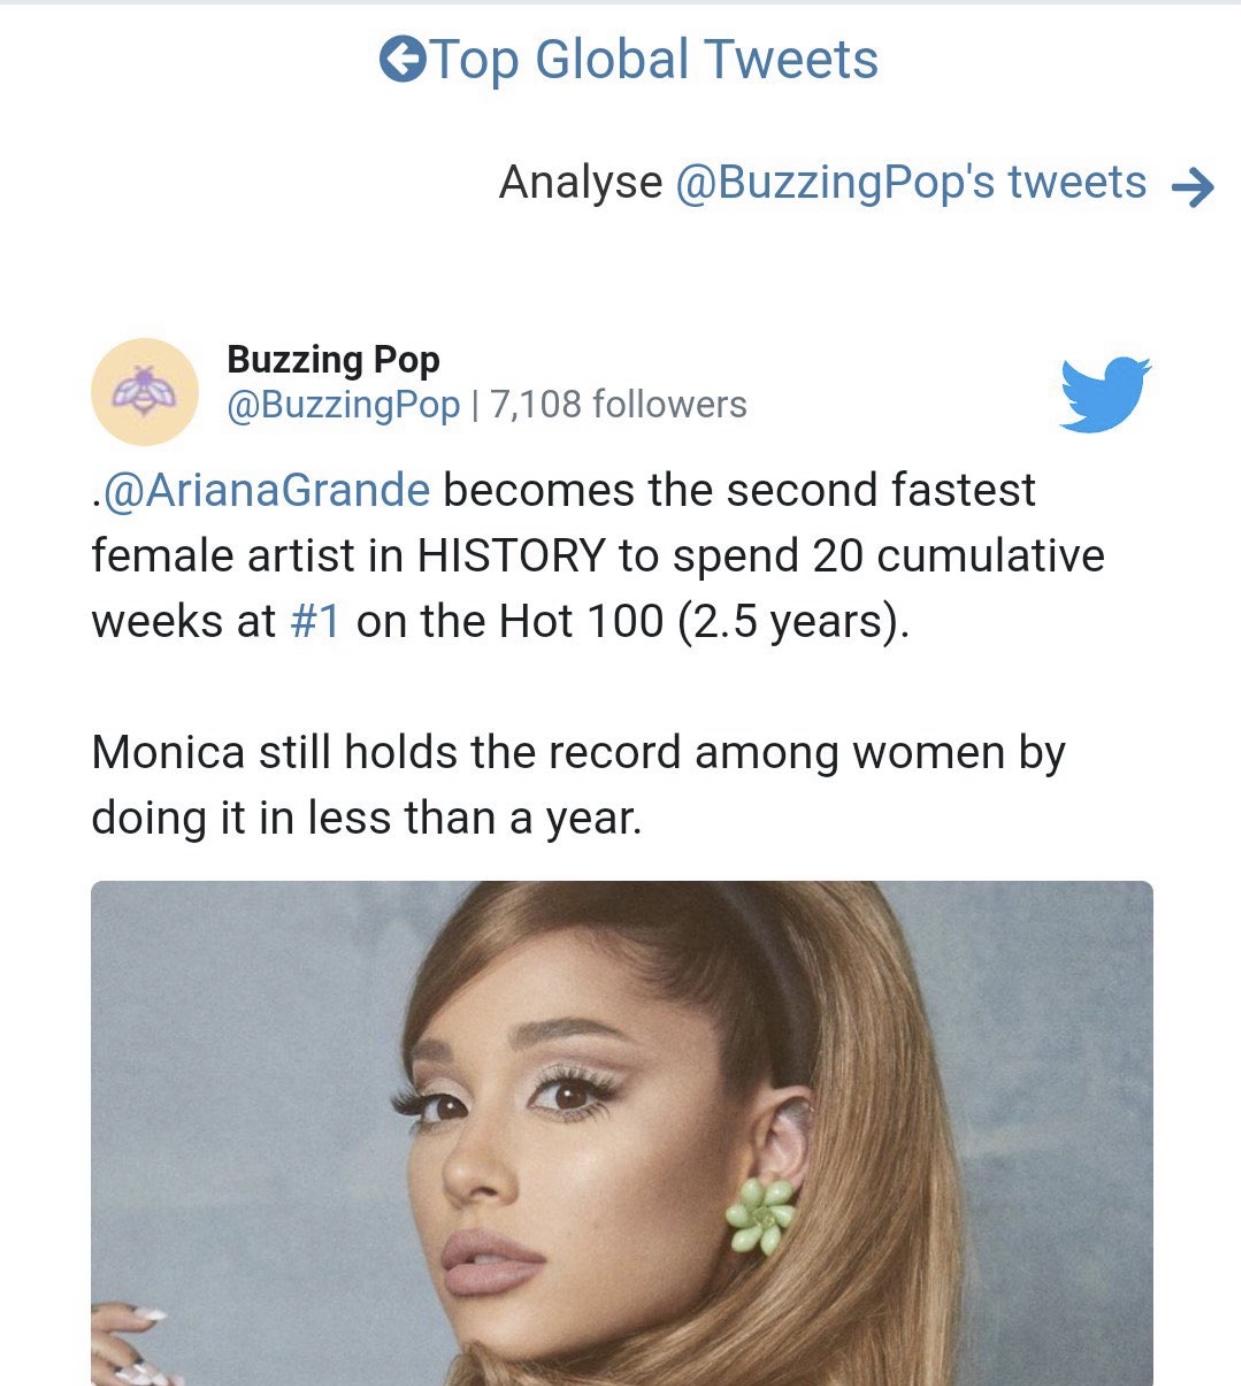1241x1386 pixels.
Task: Click the word Analyse
Action: point(580,183)
